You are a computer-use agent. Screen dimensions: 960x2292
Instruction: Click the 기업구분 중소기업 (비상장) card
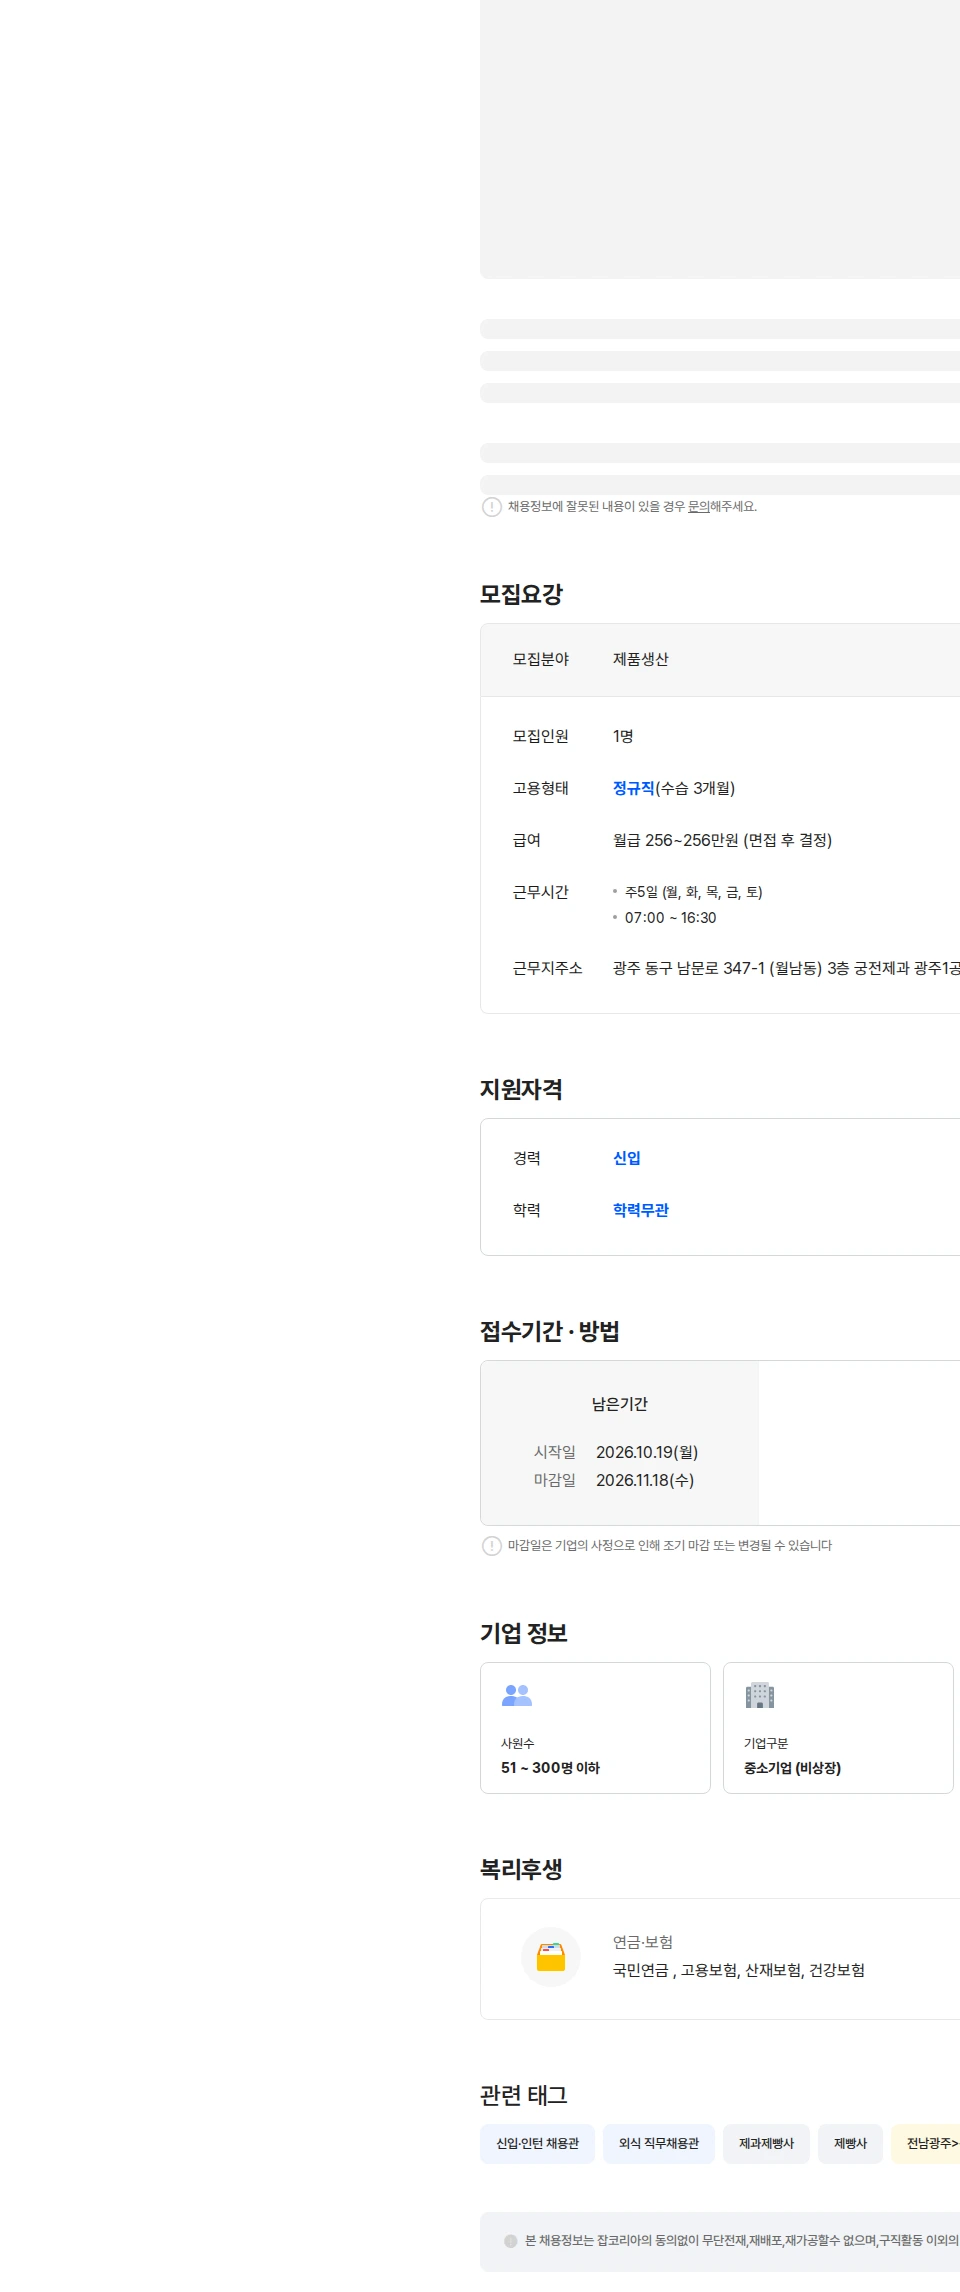coord(838,1728)
